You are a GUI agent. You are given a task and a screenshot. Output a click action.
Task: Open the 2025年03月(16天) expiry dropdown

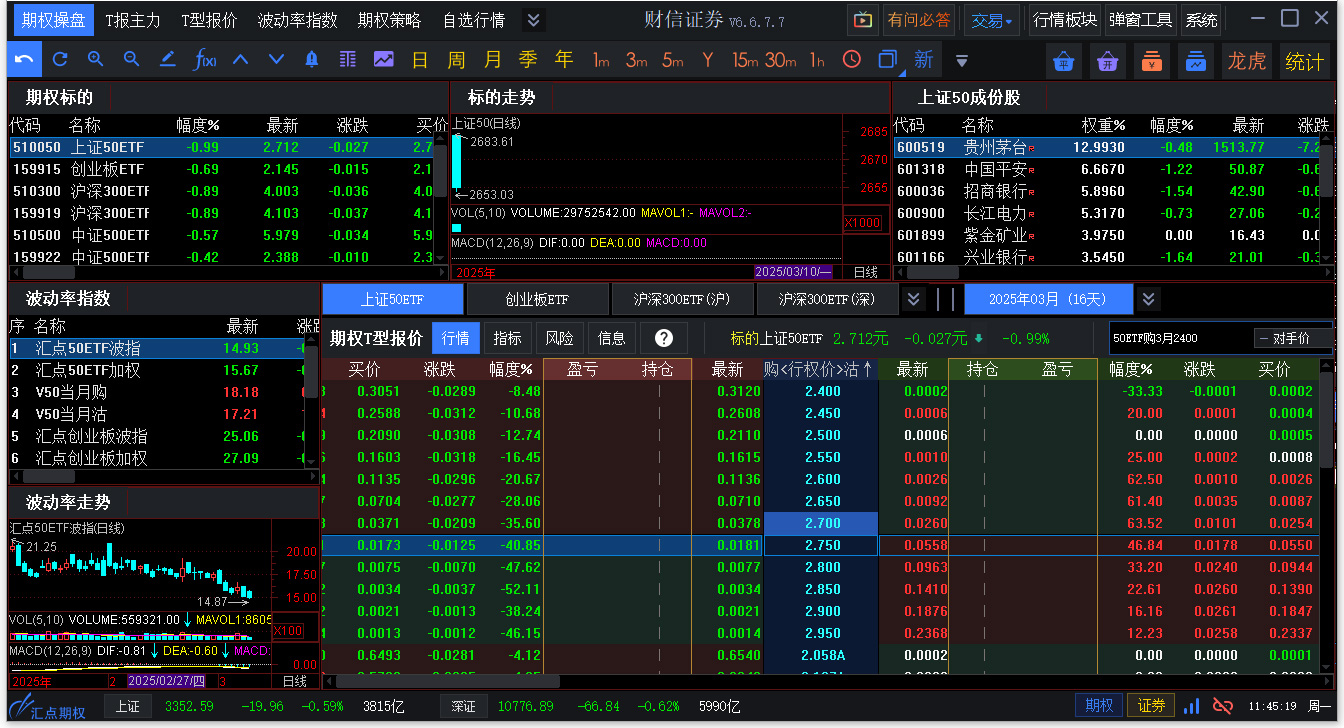click(x=1048, y=298)
